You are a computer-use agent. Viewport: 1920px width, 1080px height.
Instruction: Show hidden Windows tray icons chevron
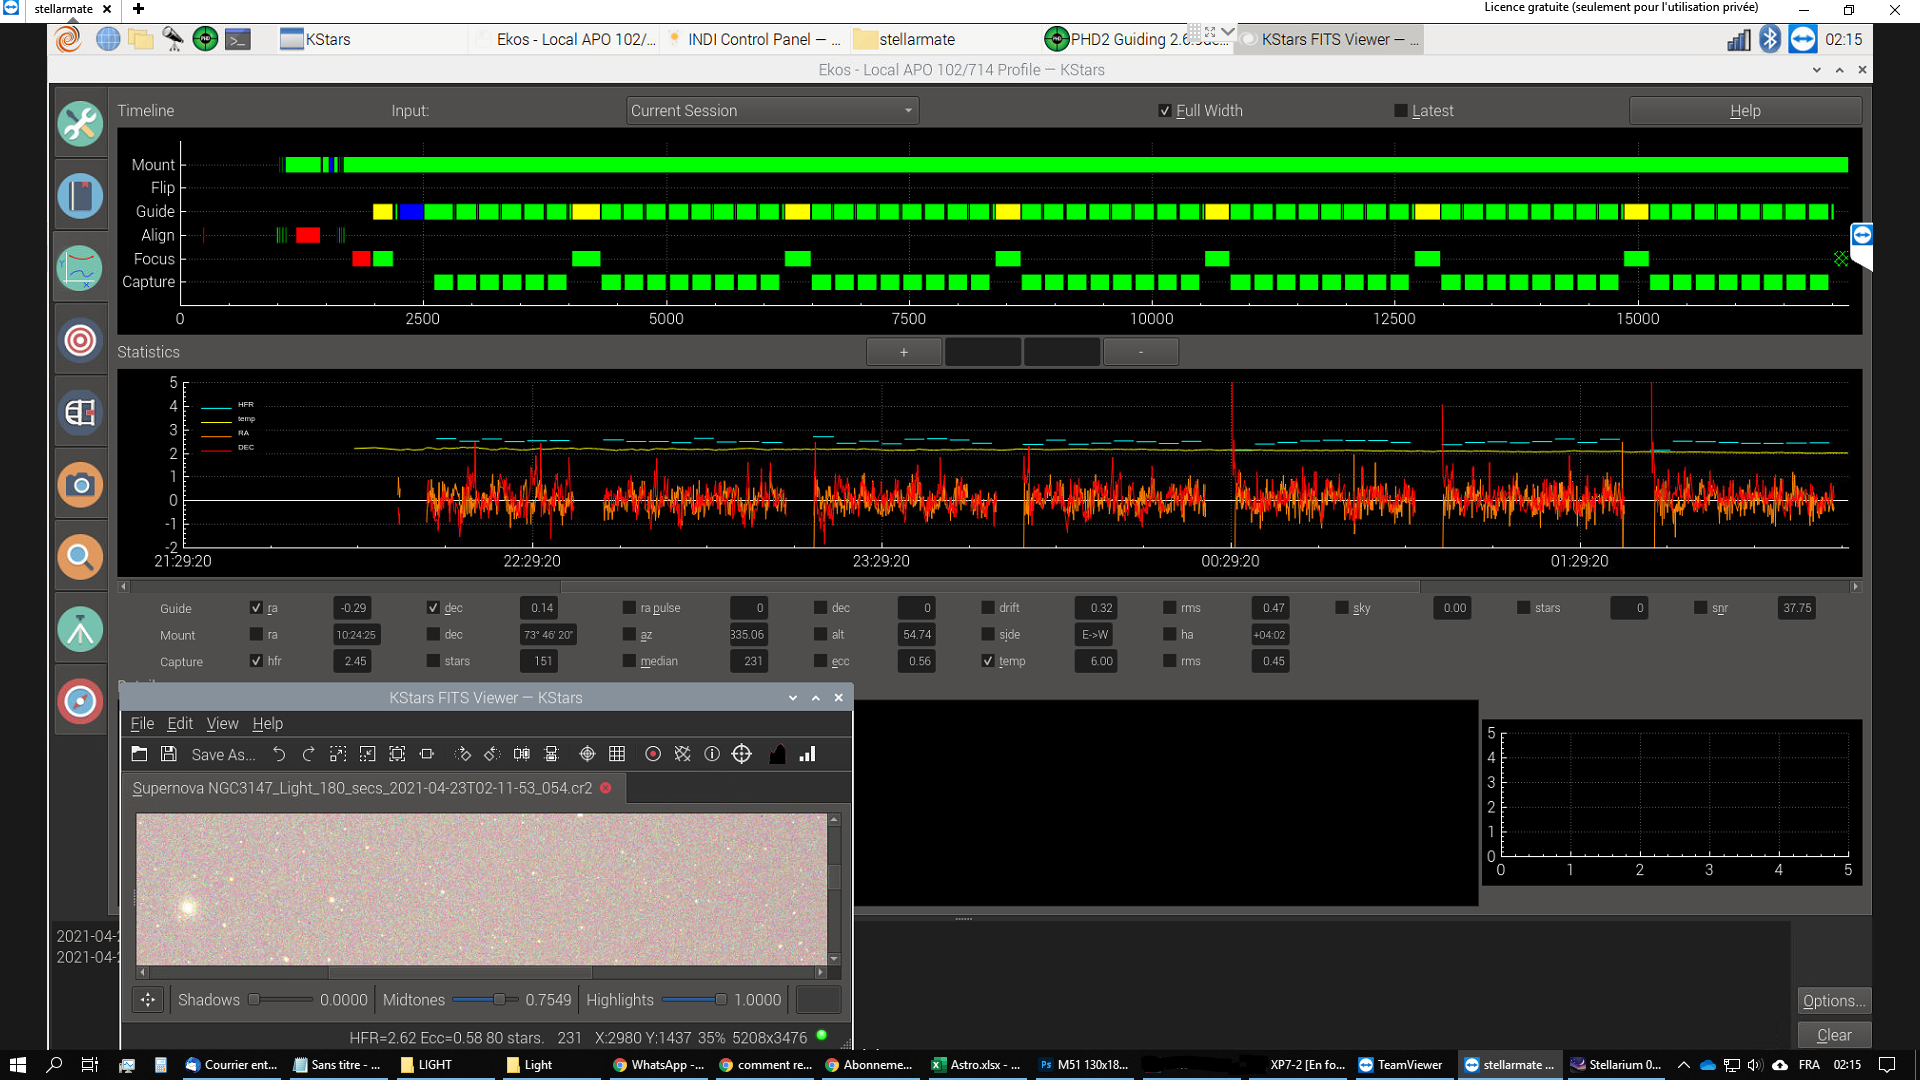pos(1683,1065)
